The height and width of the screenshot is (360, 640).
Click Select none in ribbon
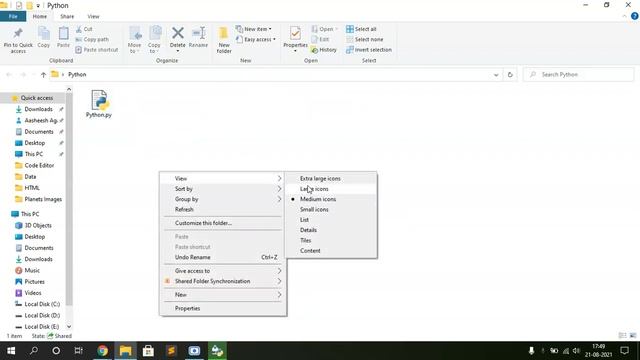click(x=364, y=40)
